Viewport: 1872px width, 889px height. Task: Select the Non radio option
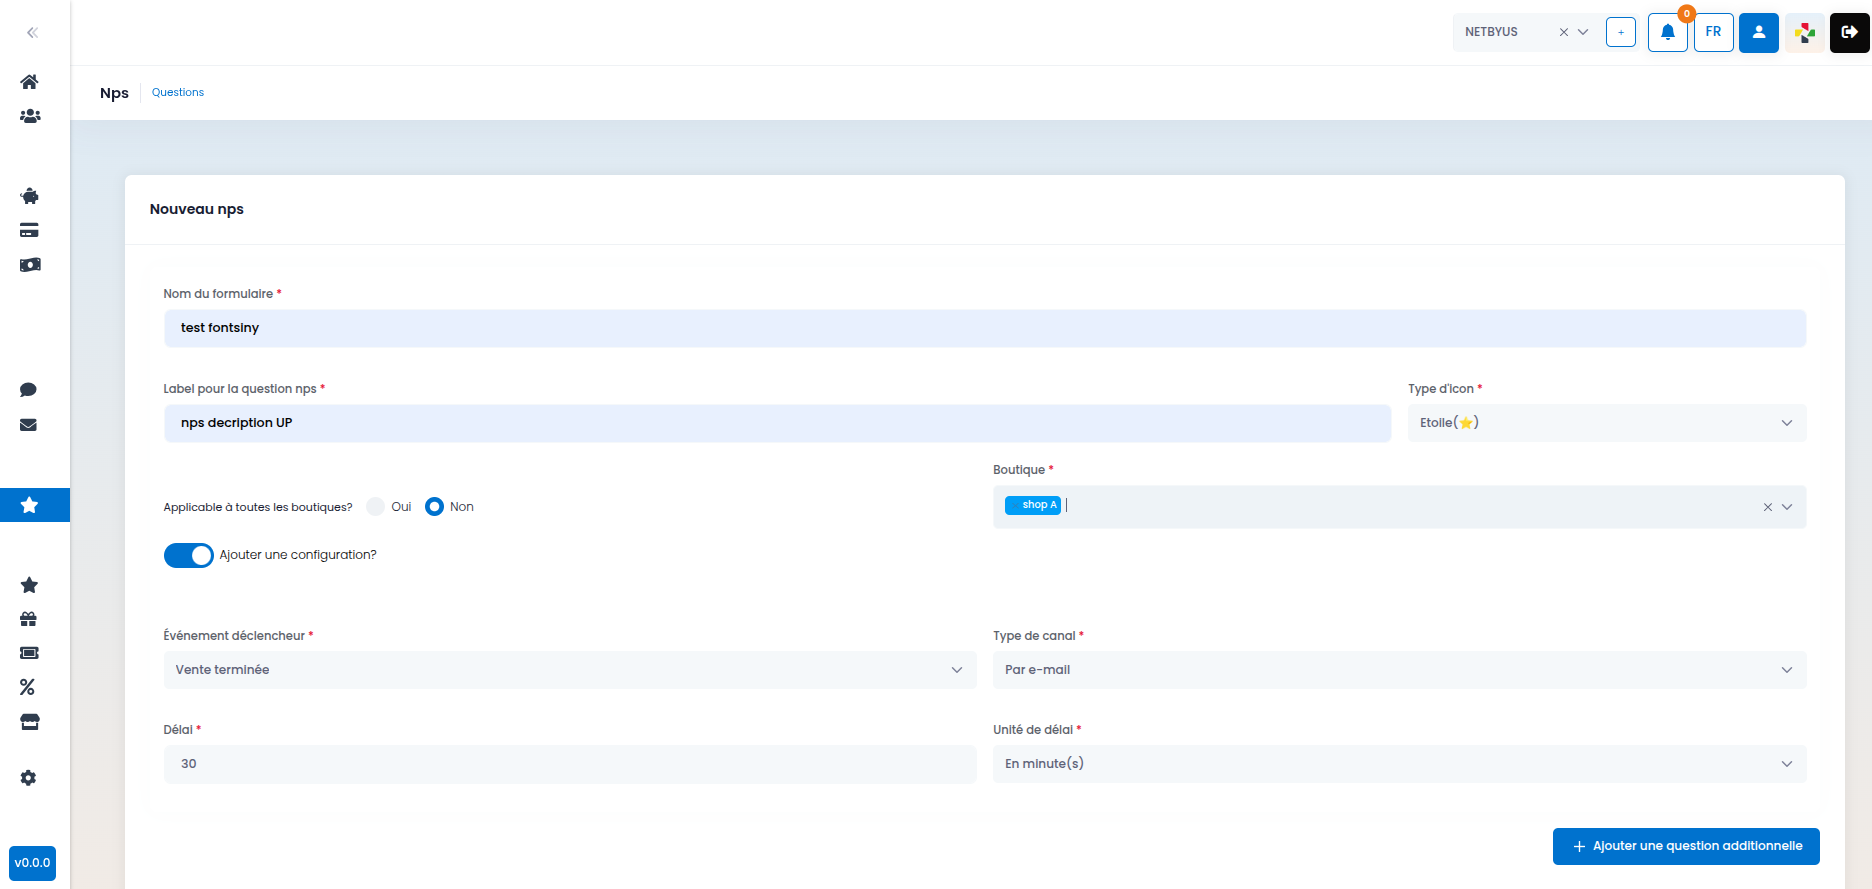434,507
